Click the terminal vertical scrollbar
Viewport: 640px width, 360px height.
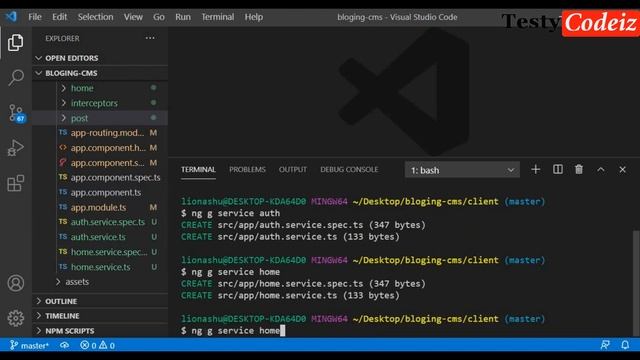[x=636, y=284]
